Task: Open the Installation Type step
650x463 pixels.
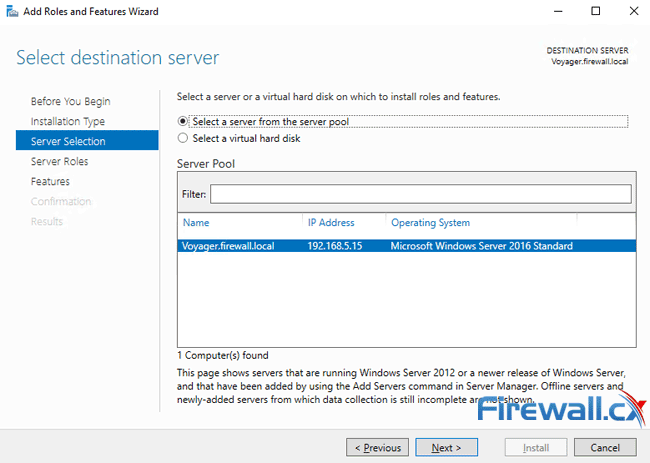Action: click(x=68, y=121)
